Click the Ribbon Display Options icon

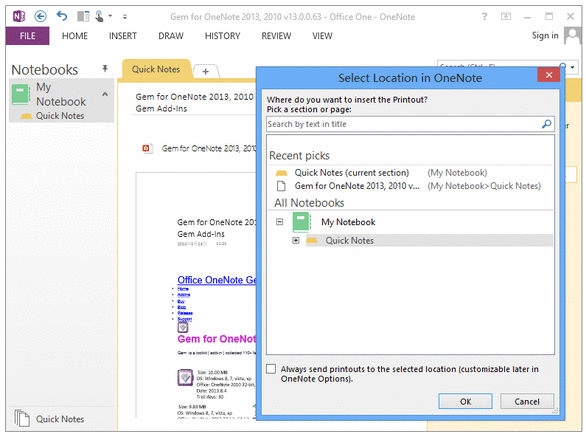(x=506, y=16)
